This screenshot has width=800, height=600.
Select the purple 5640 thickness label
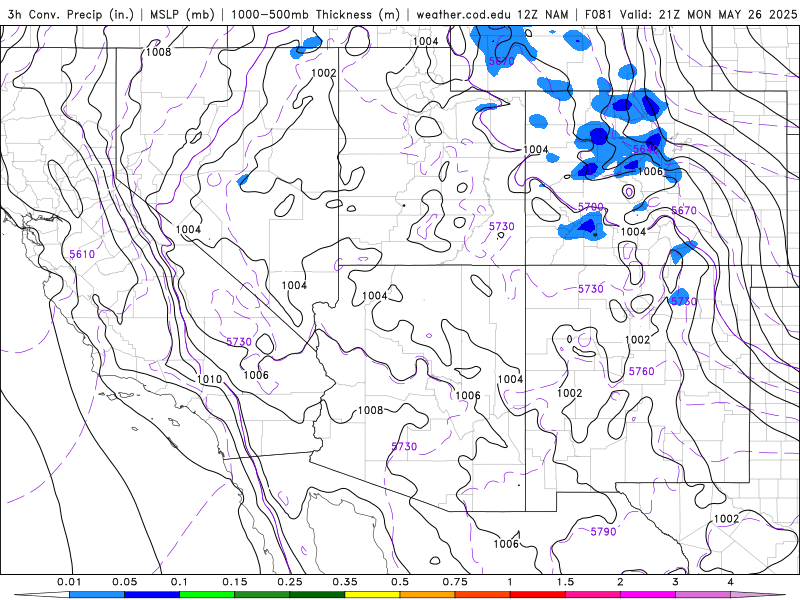pyautogui.click(x=645, y=149)
